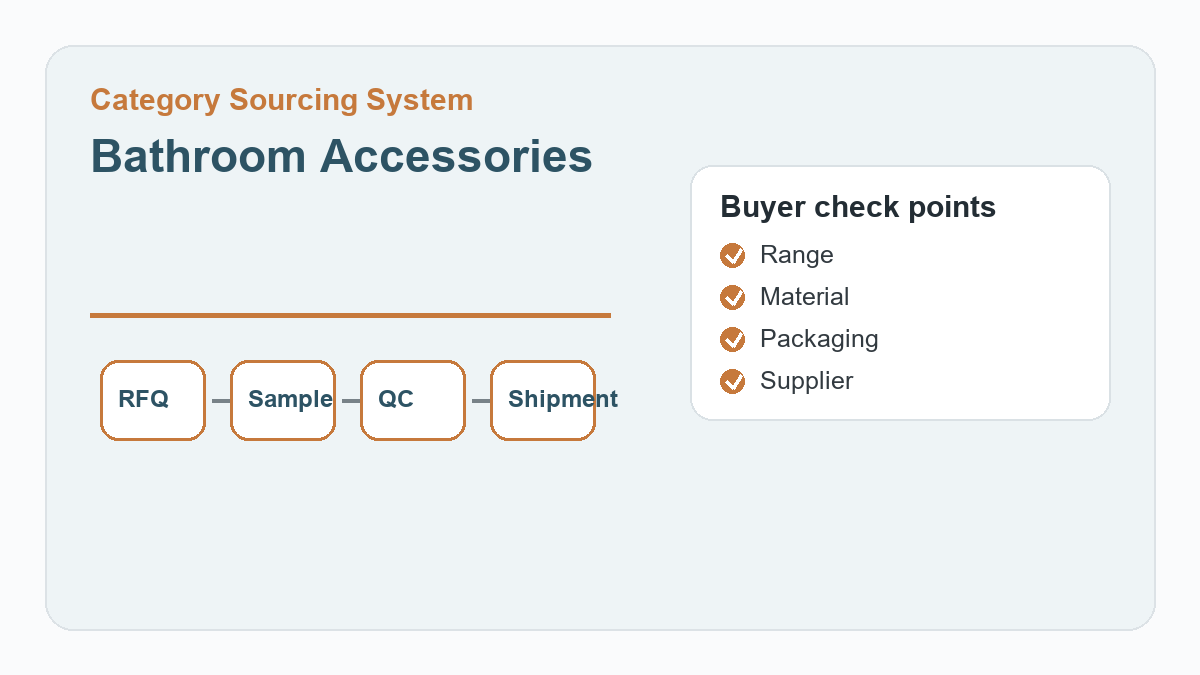Viewport: 1200px width, 675px height.
Task: Open the QC step box
Action: (x=413, y=400)
